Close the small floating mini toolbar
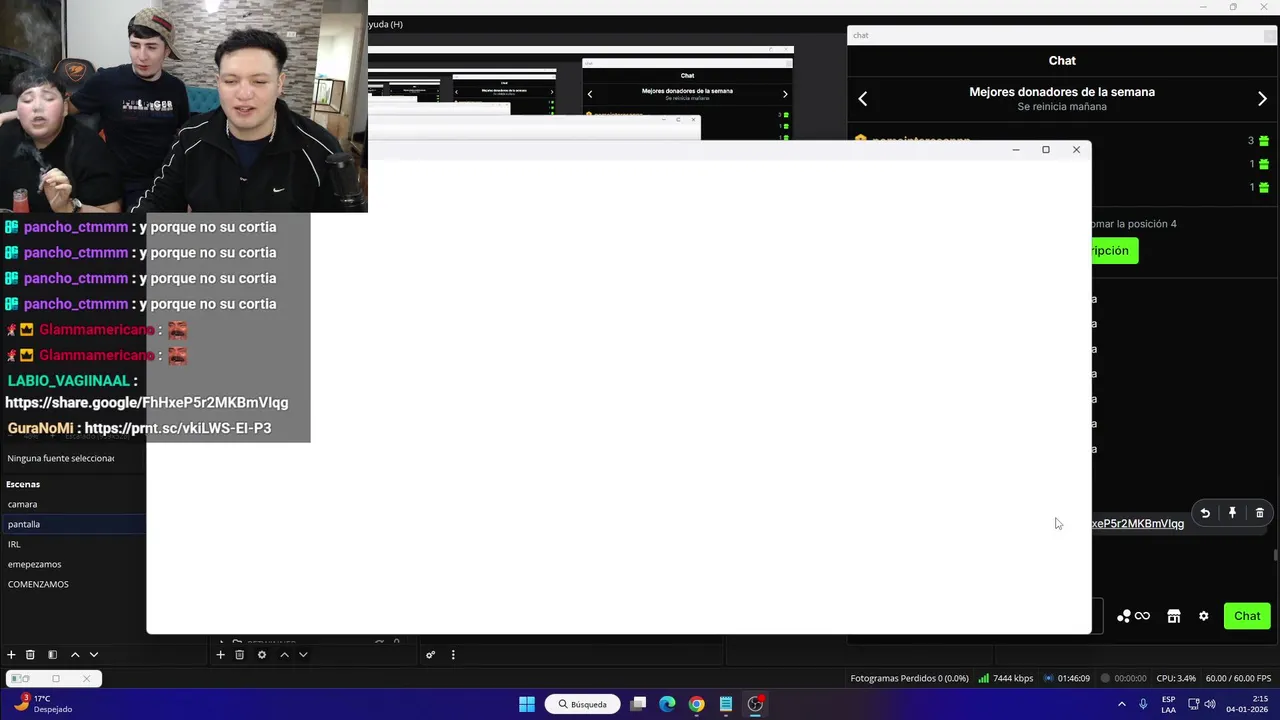This screenshot has height=720, width=1280. [x=86, y=678]
